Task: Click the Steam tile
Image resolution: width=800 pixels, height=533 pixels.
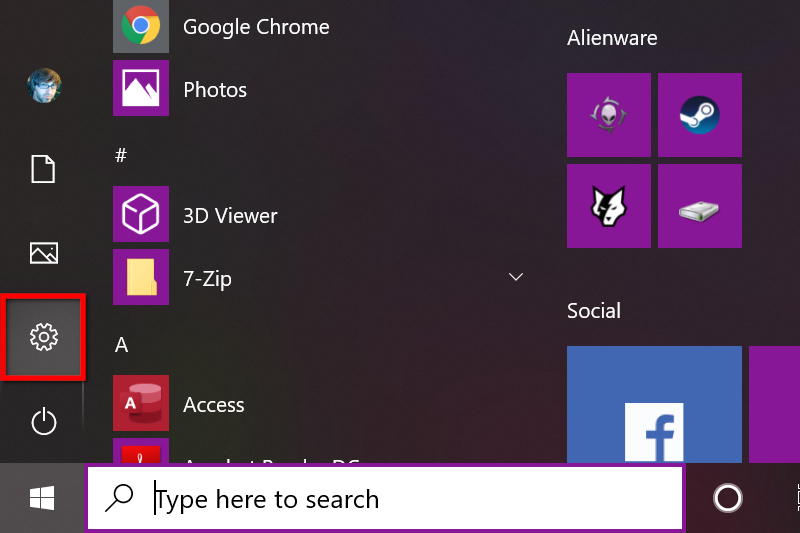Action: [700, 115]
